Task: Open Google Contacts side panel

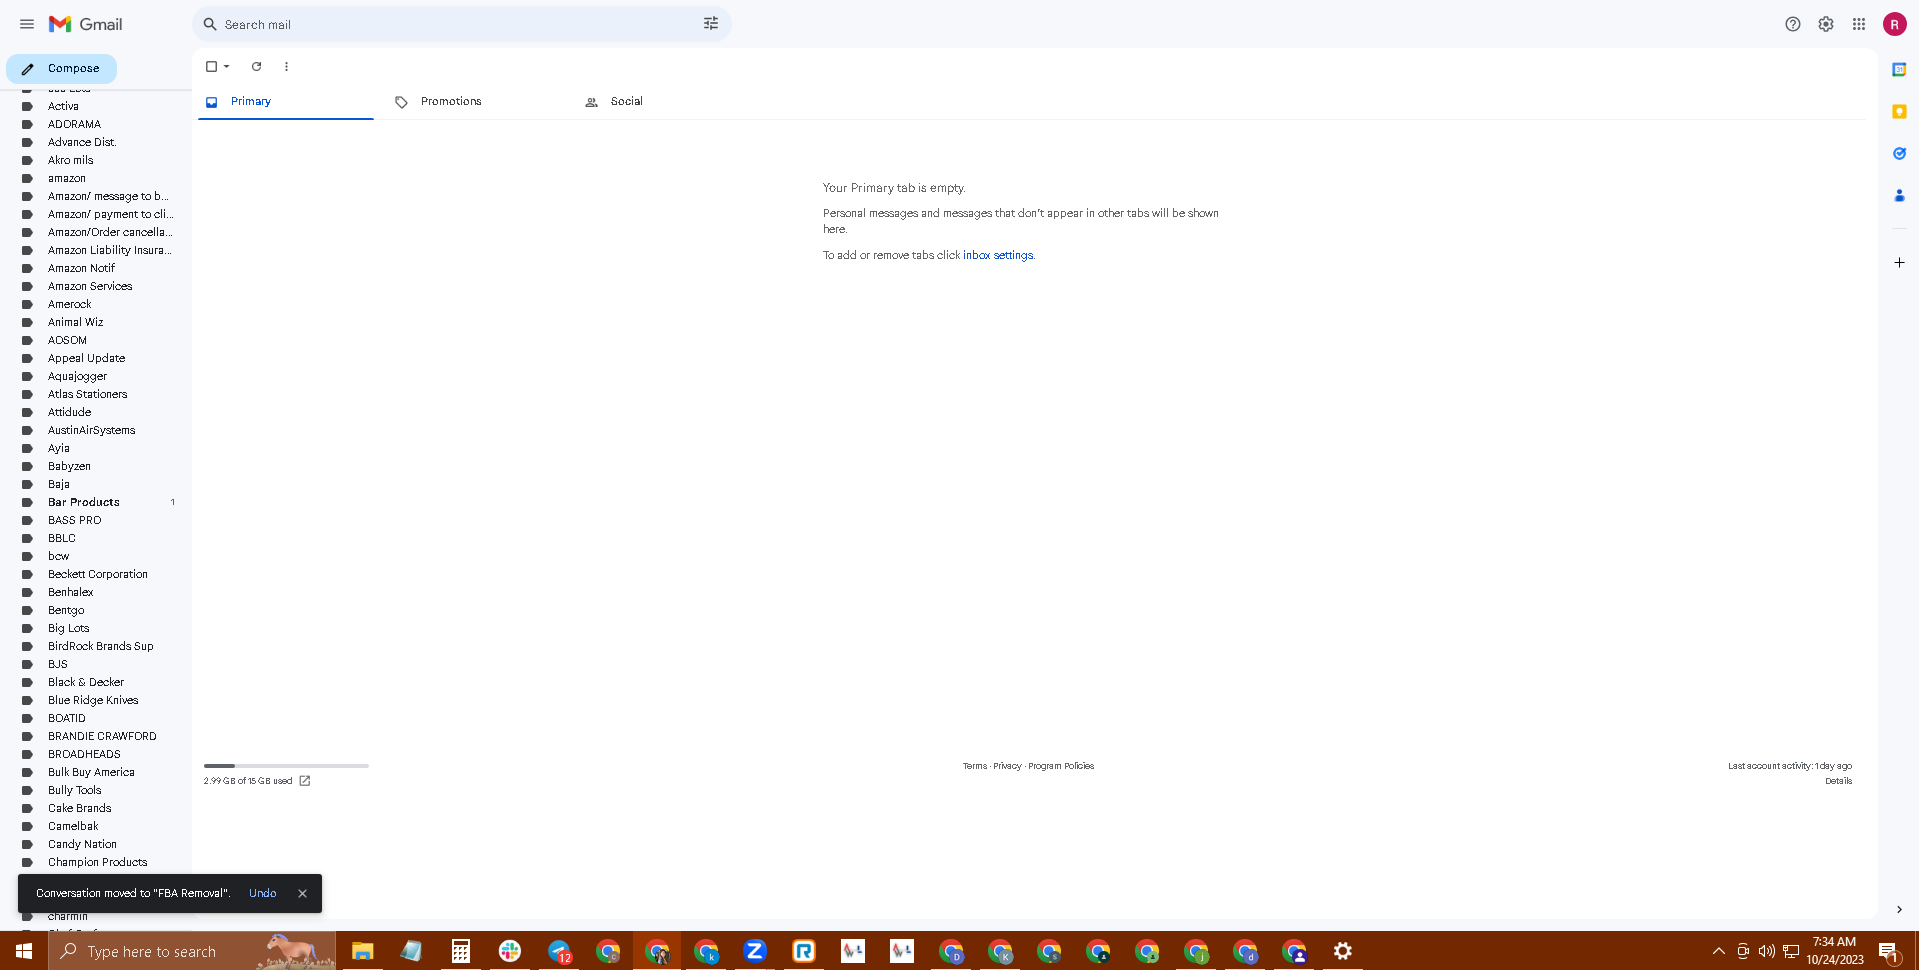Action: pyautogui.click(x=1899, y=195)
